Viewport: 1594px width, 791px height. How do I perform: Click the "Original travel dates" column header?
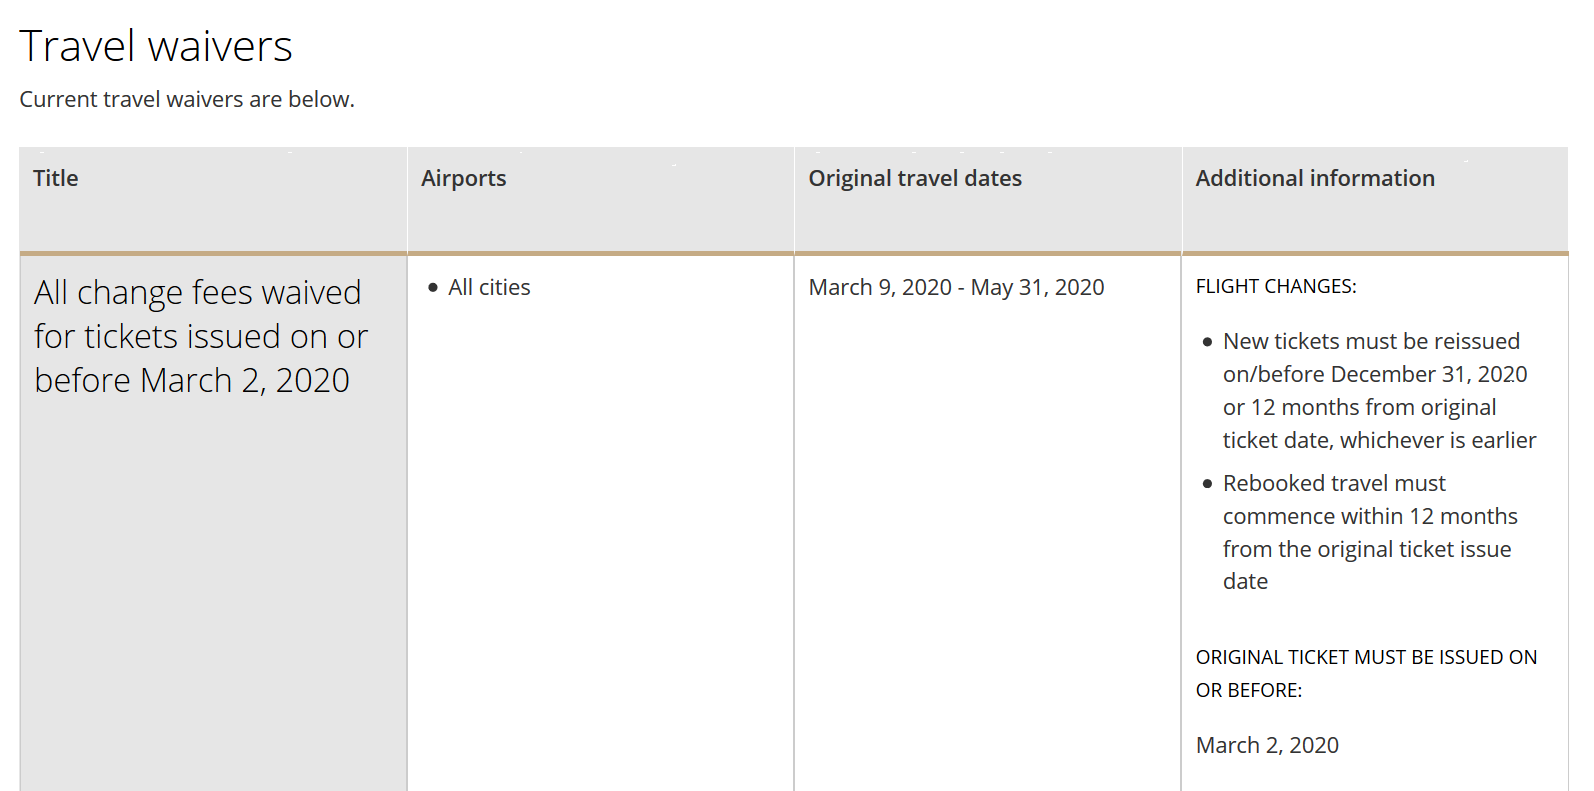tap(915, 179)
